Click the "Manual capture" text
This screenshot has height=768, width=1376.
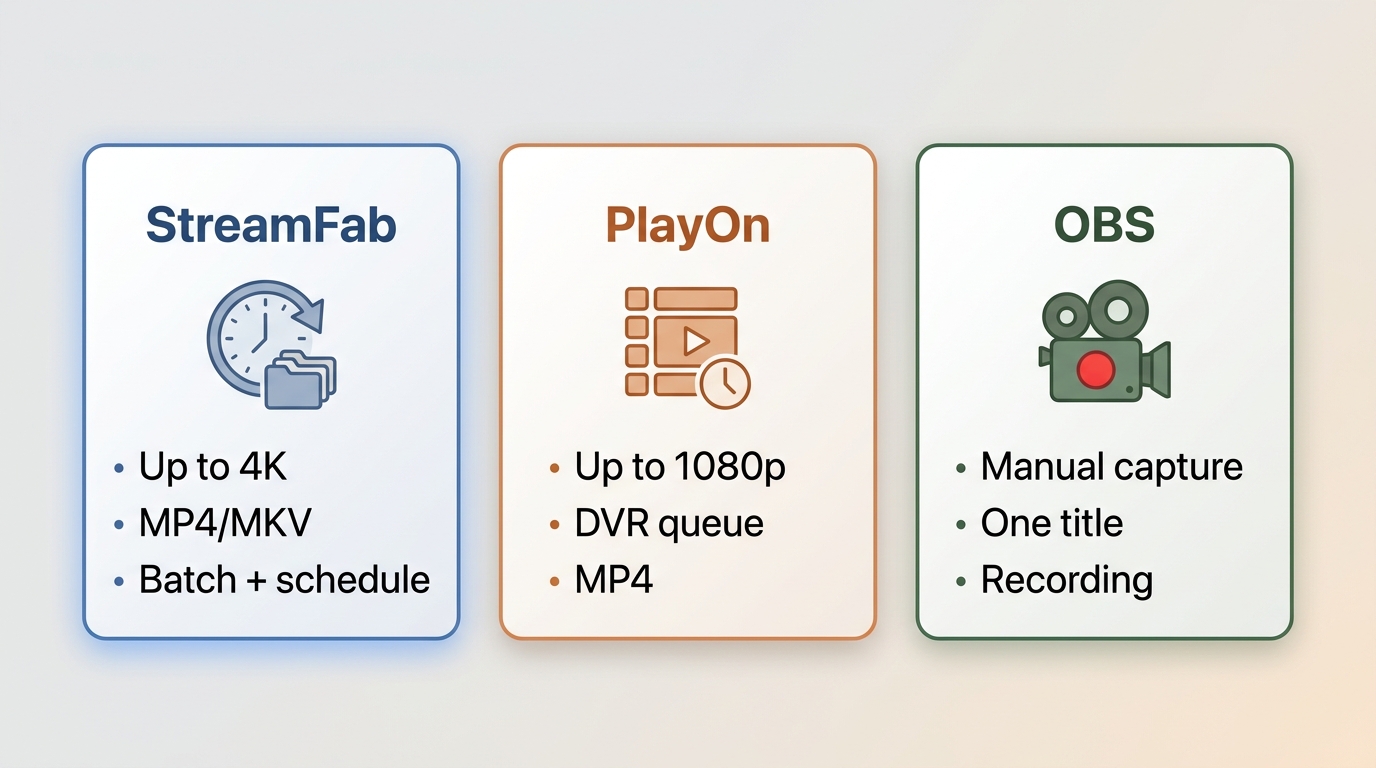(x=1112, y=467)
